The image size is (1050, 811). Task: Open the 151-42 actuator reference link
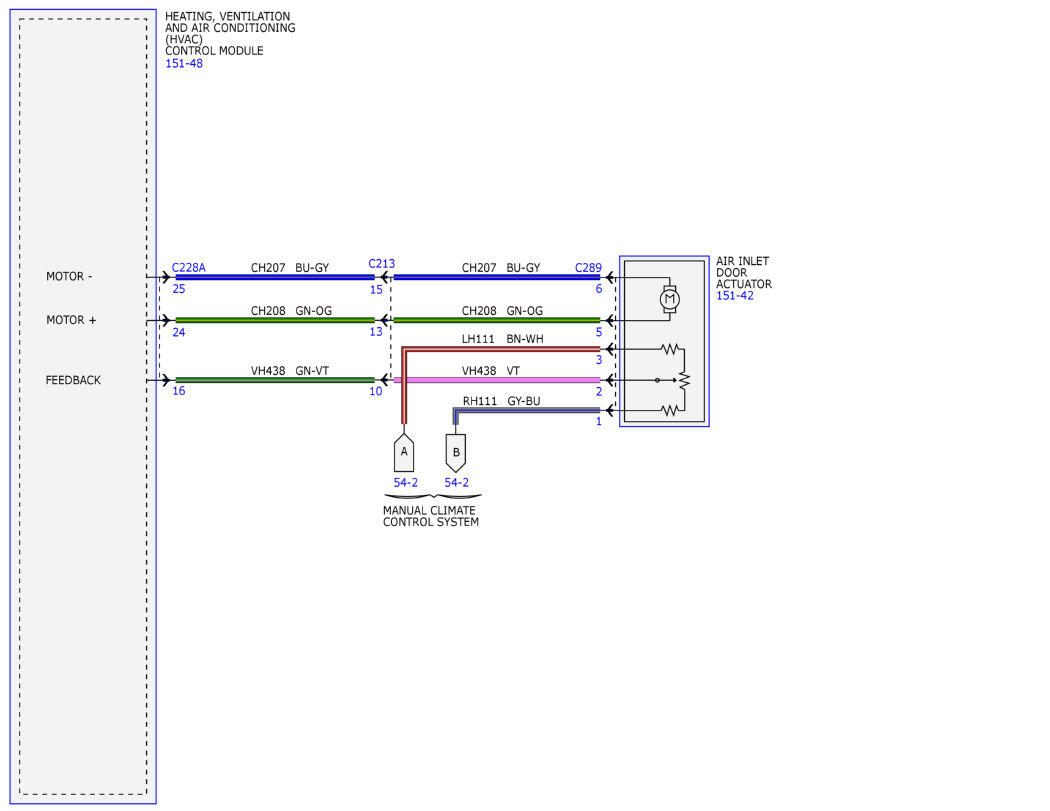735,295
